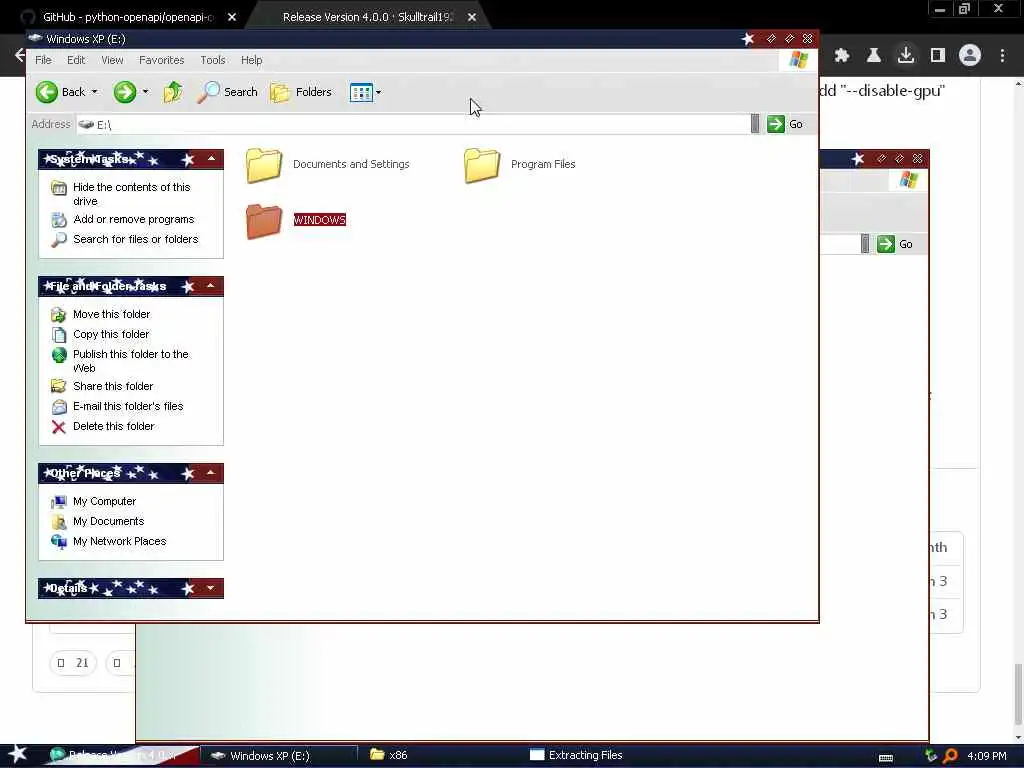Click the tray magnifier icon
The height and width of the screenshot is (768, 1024).
click(950, 756)
